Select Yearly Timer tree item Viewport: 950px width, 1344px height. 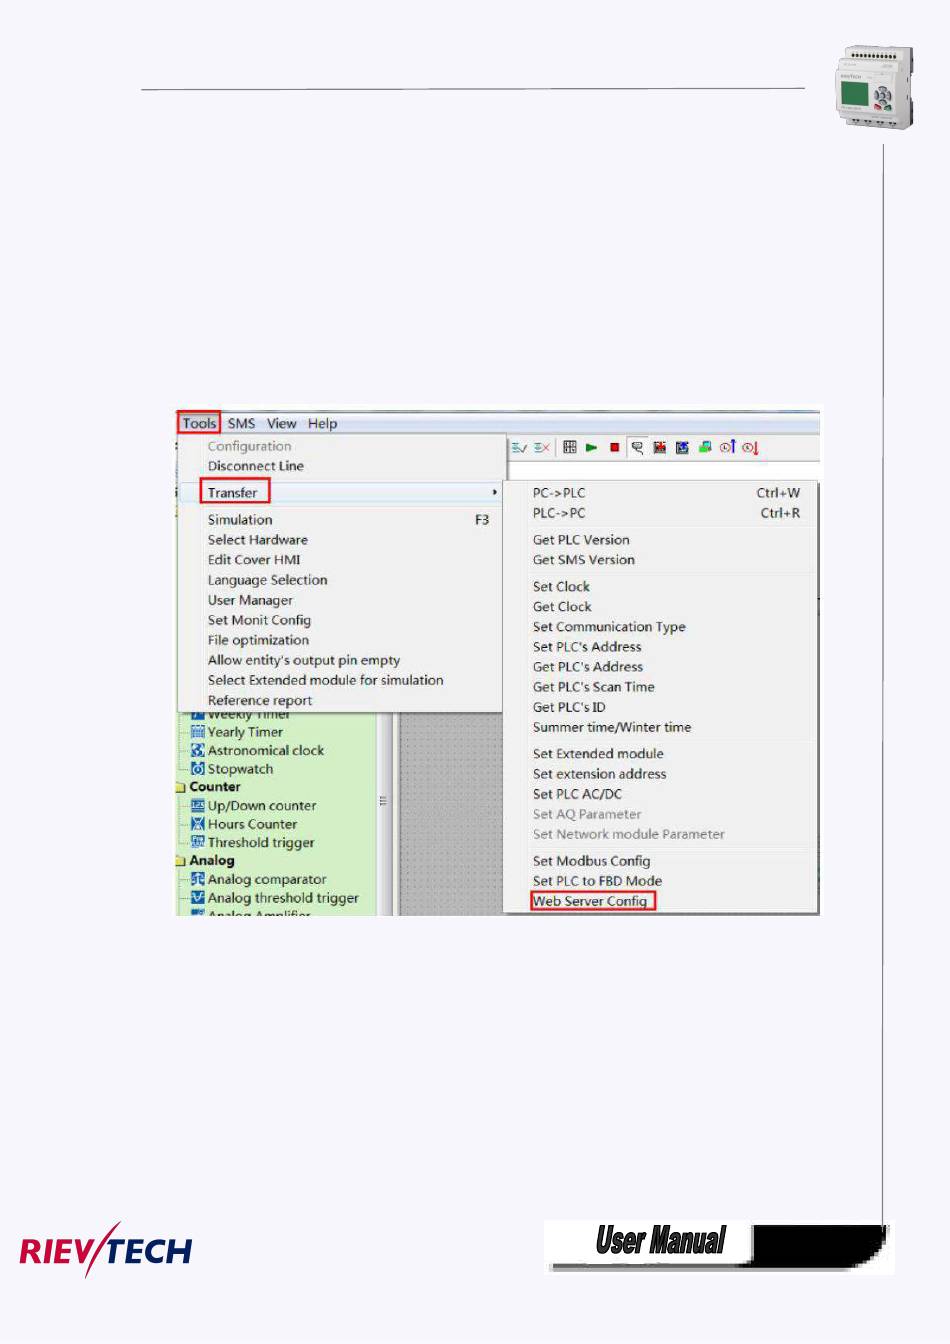(x=245, y=732)
